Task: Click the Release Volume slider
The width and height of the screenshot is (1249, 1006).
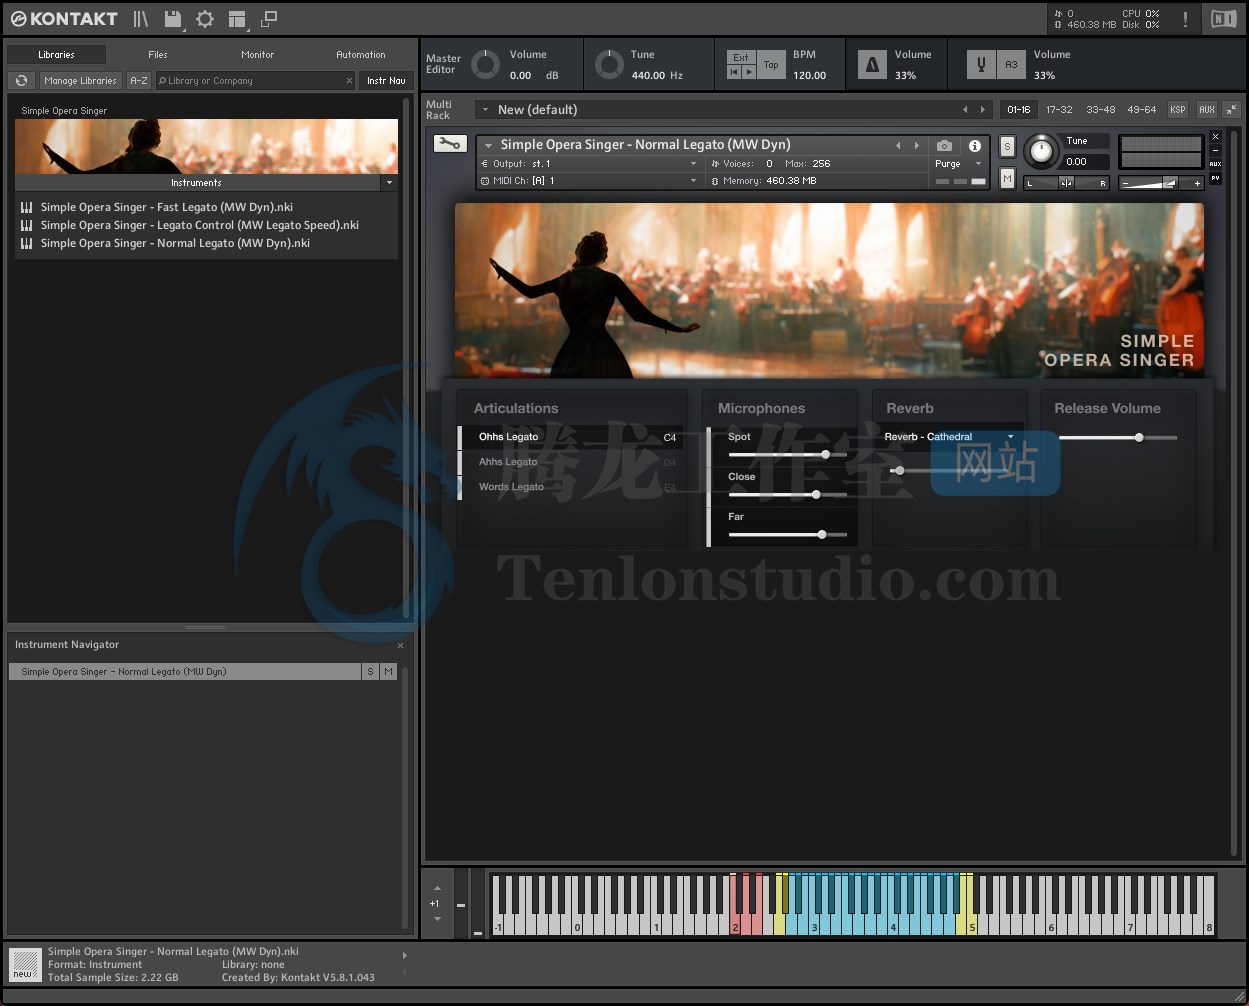Action: (1118, 437)
